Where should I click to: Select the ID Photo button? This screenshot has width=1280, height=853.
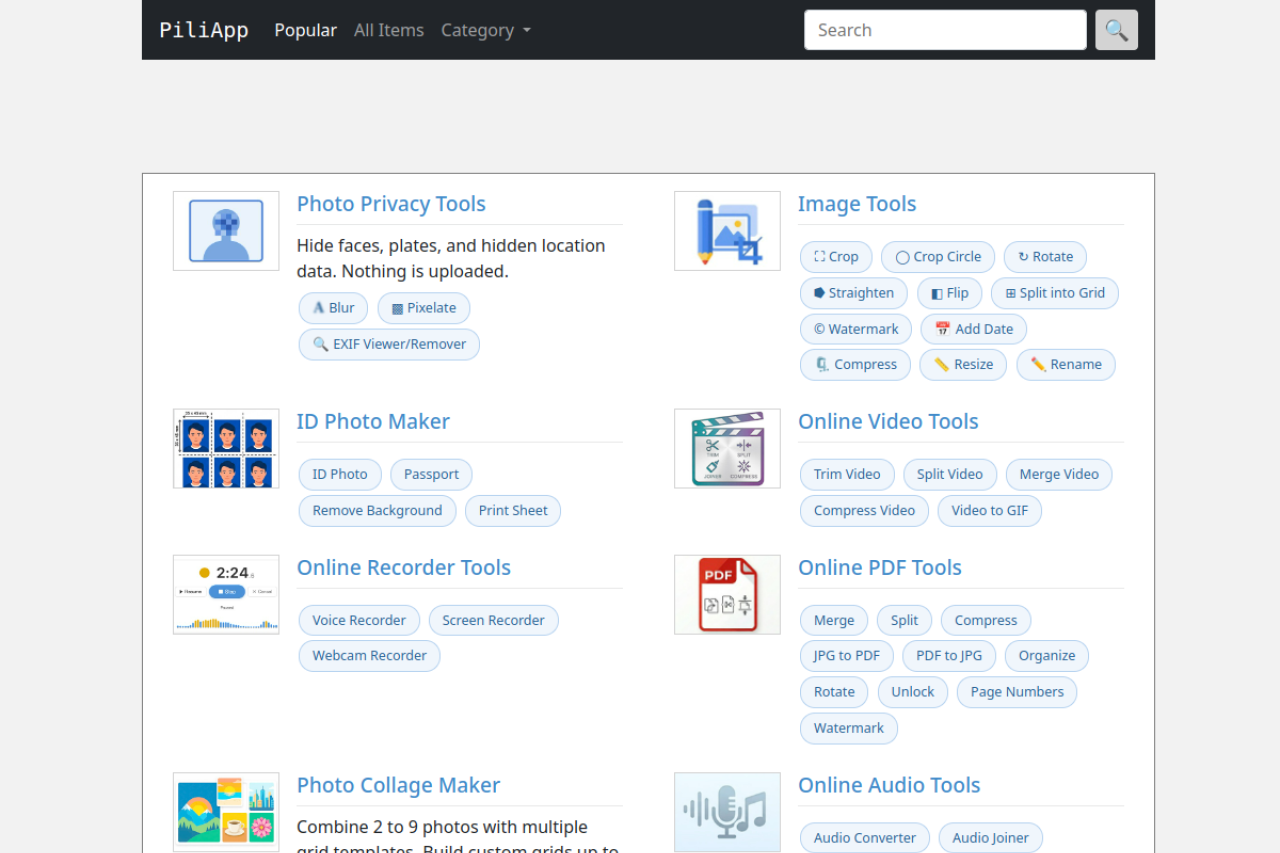(340, 475)
